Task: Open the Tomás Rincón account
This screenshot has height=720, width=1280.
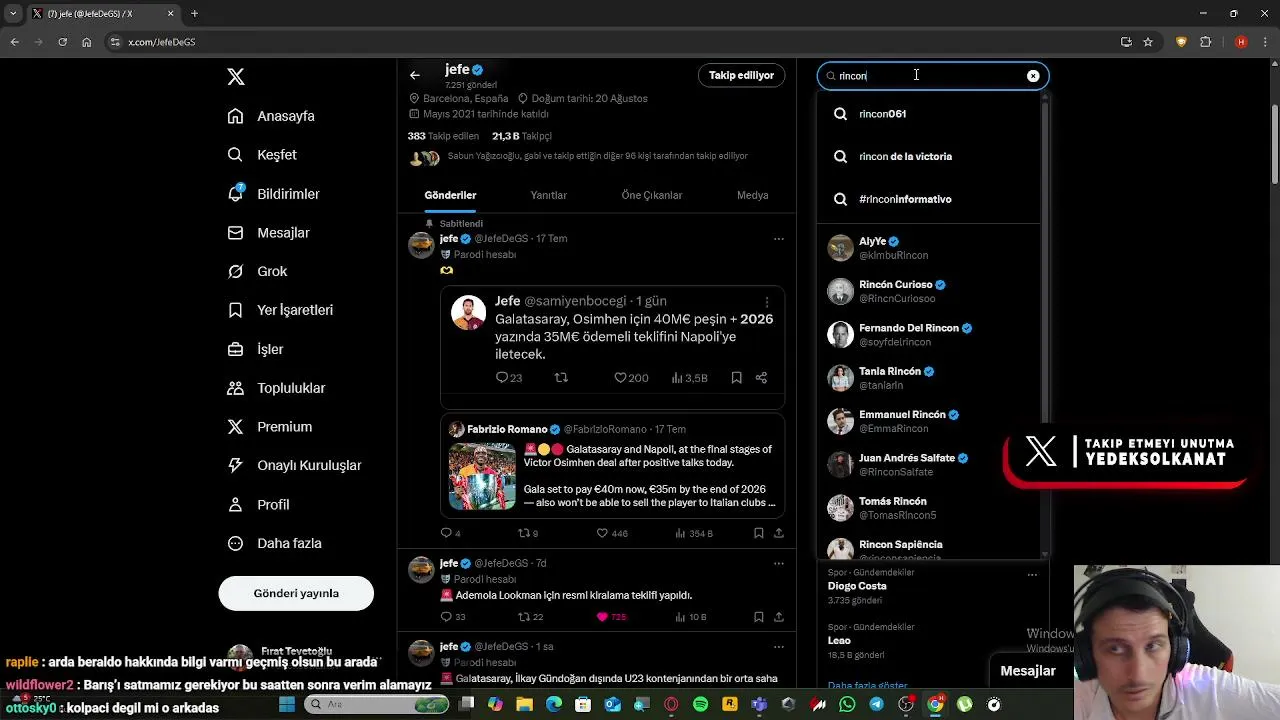Action: coord(928,508)
